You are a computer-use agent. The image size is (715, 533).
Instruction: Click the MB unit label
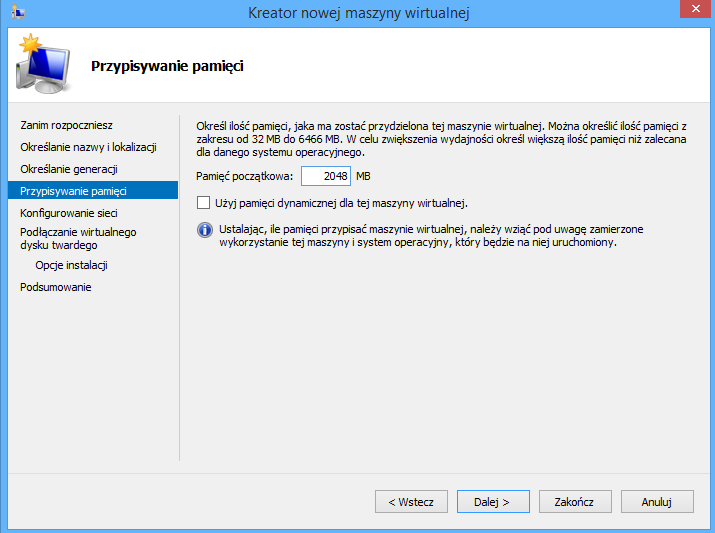[363, 176]
